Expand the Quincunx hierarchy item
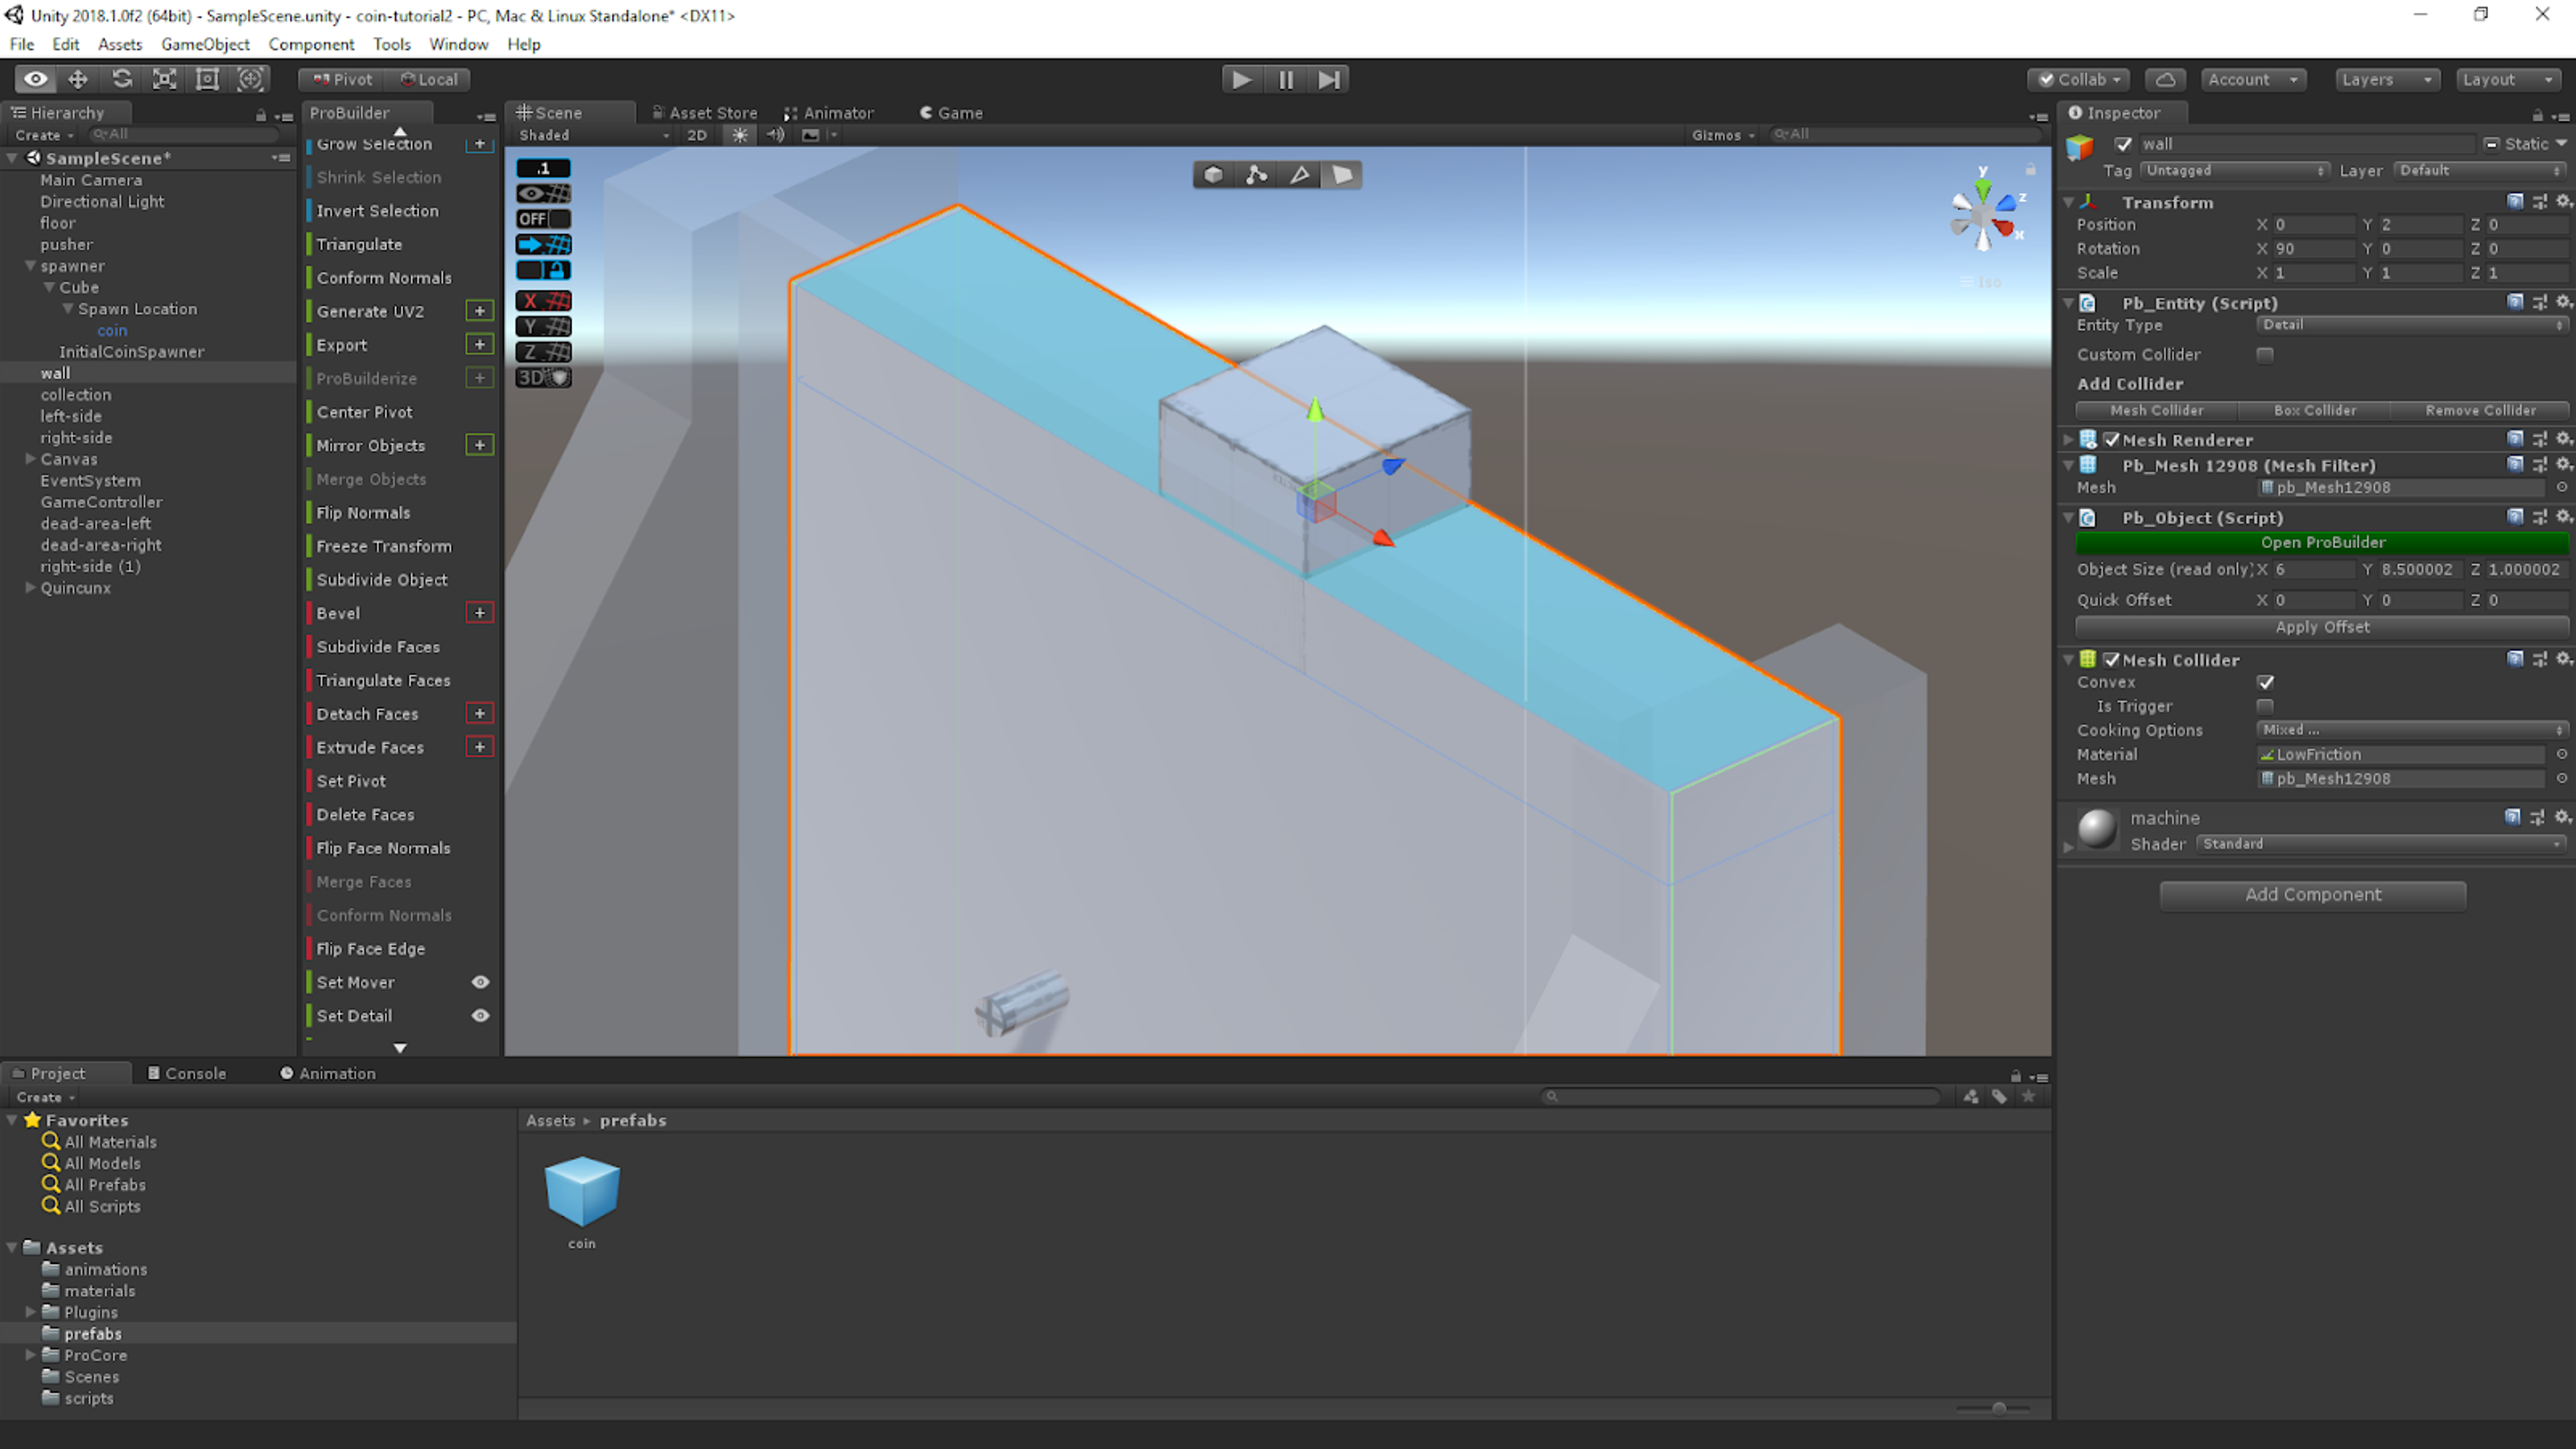Screen dimensions: 2576x1449 click(30, 588)
